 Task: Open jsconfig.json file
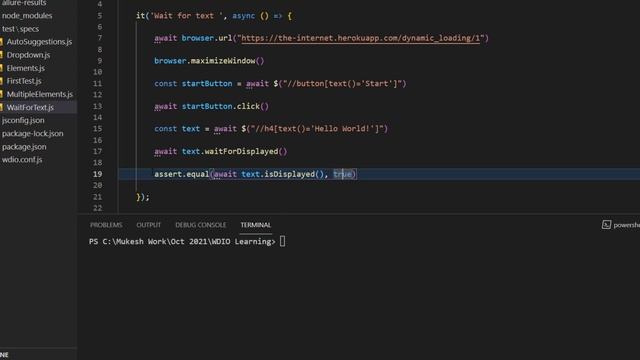[23, 120]
